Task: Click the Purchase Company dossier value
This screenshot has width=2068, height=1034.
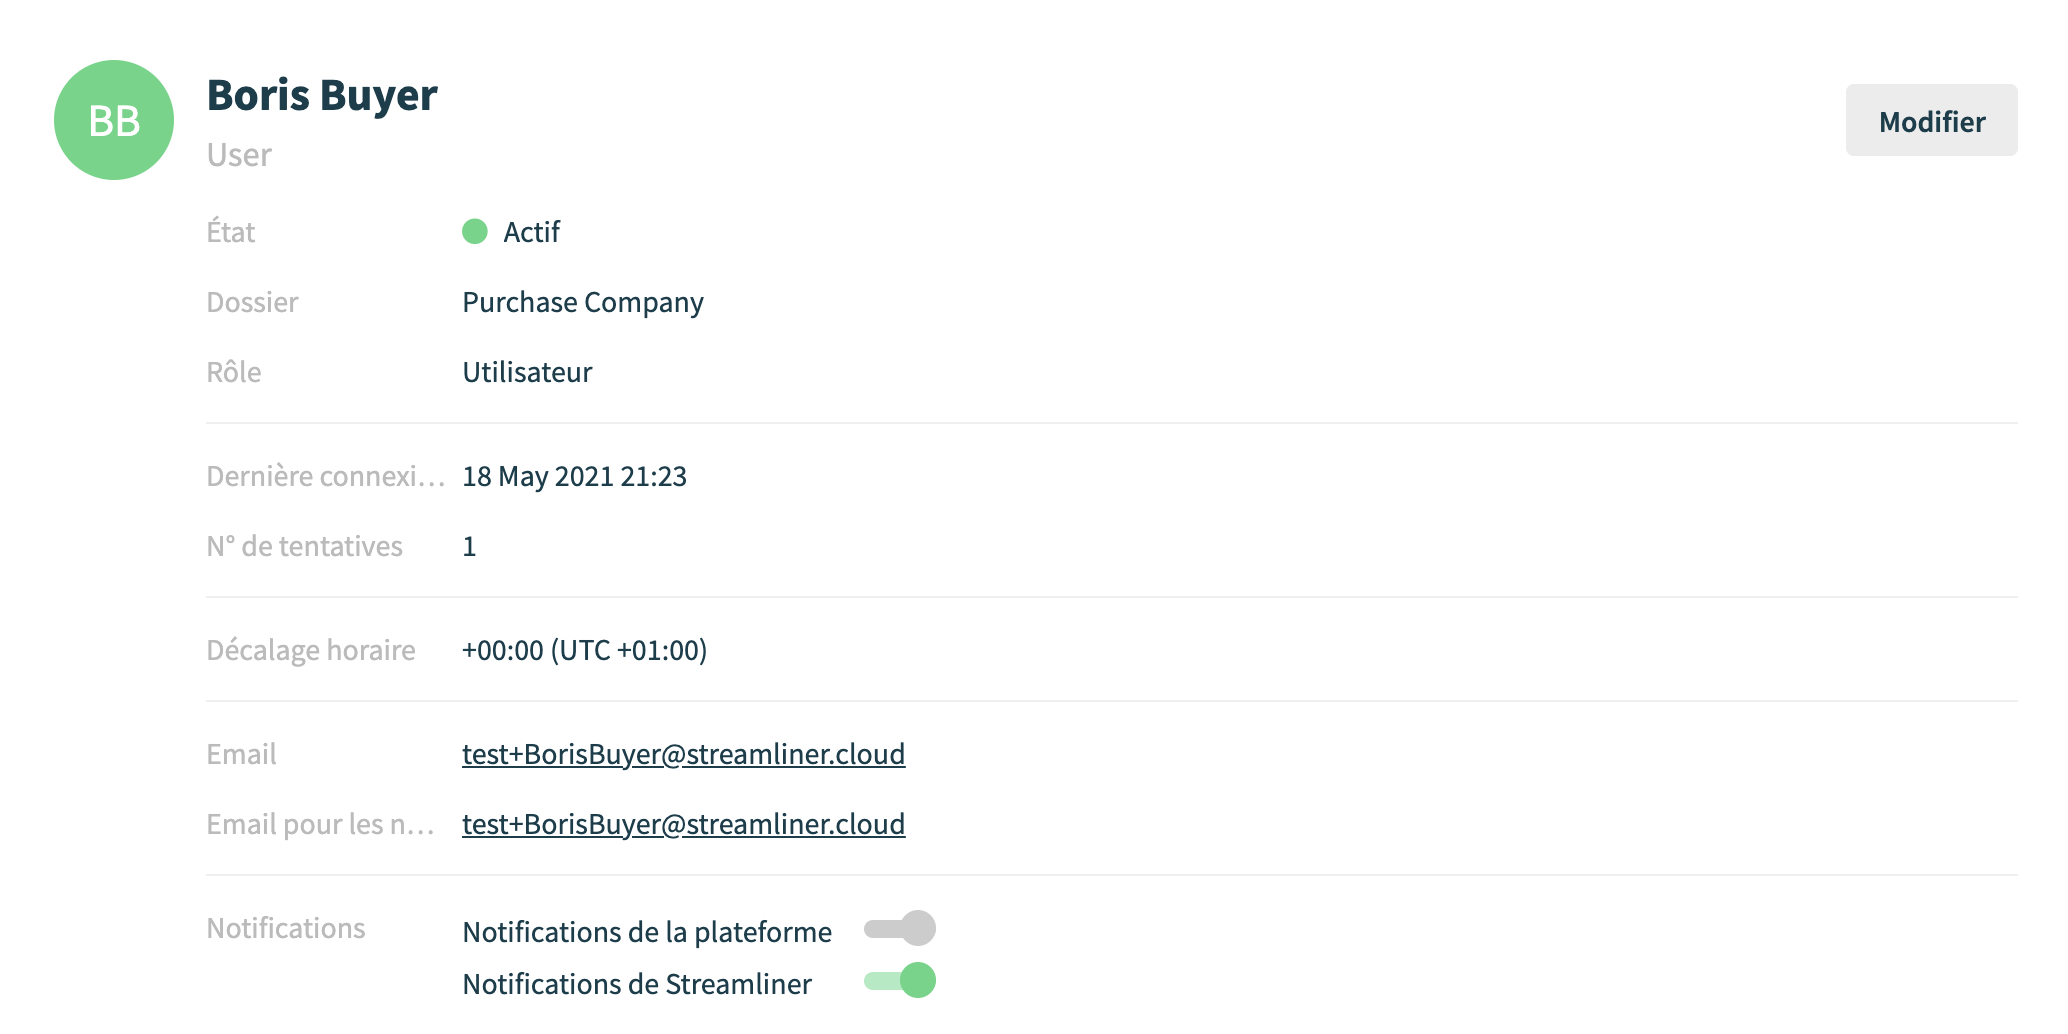Action: (583, 302)
